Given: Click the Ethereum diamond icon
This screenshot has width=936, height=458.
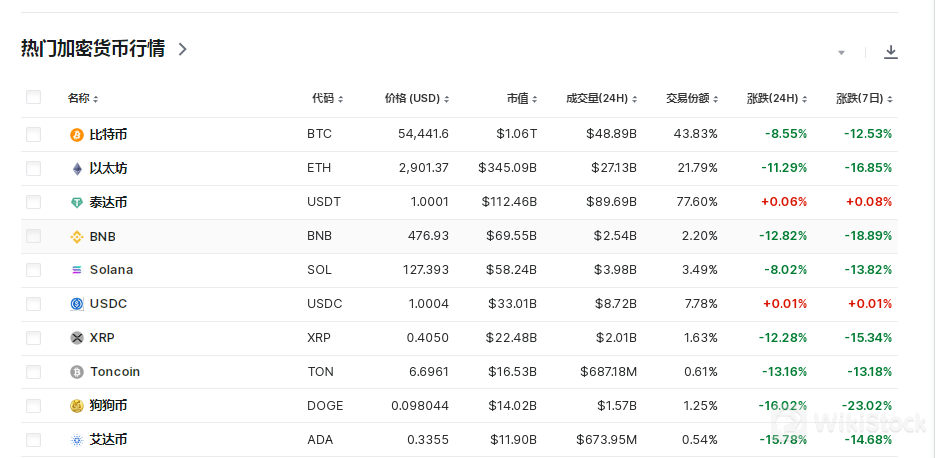Looking at the screenshot, I should pos(77,168).
